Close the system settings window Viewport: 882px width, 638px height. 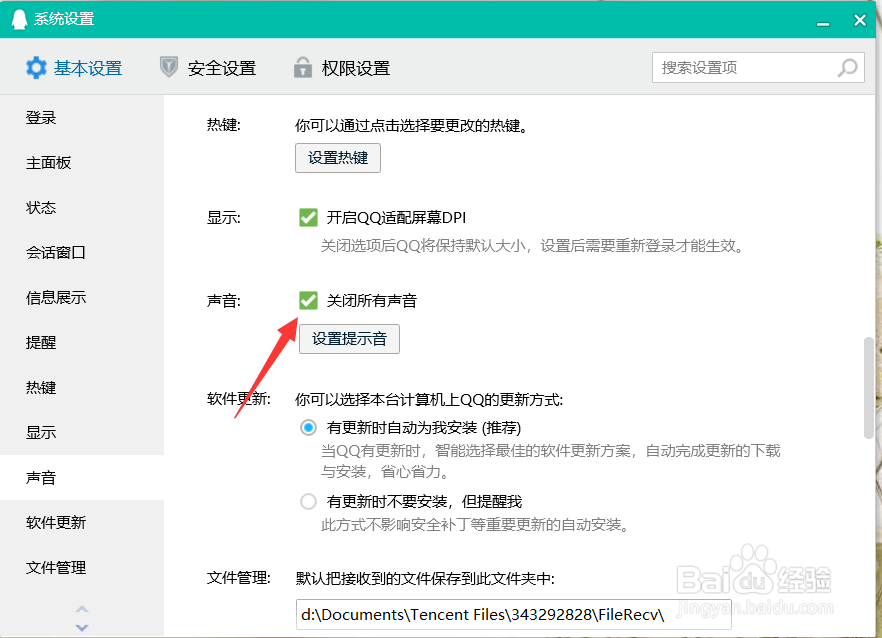[860, 20]
